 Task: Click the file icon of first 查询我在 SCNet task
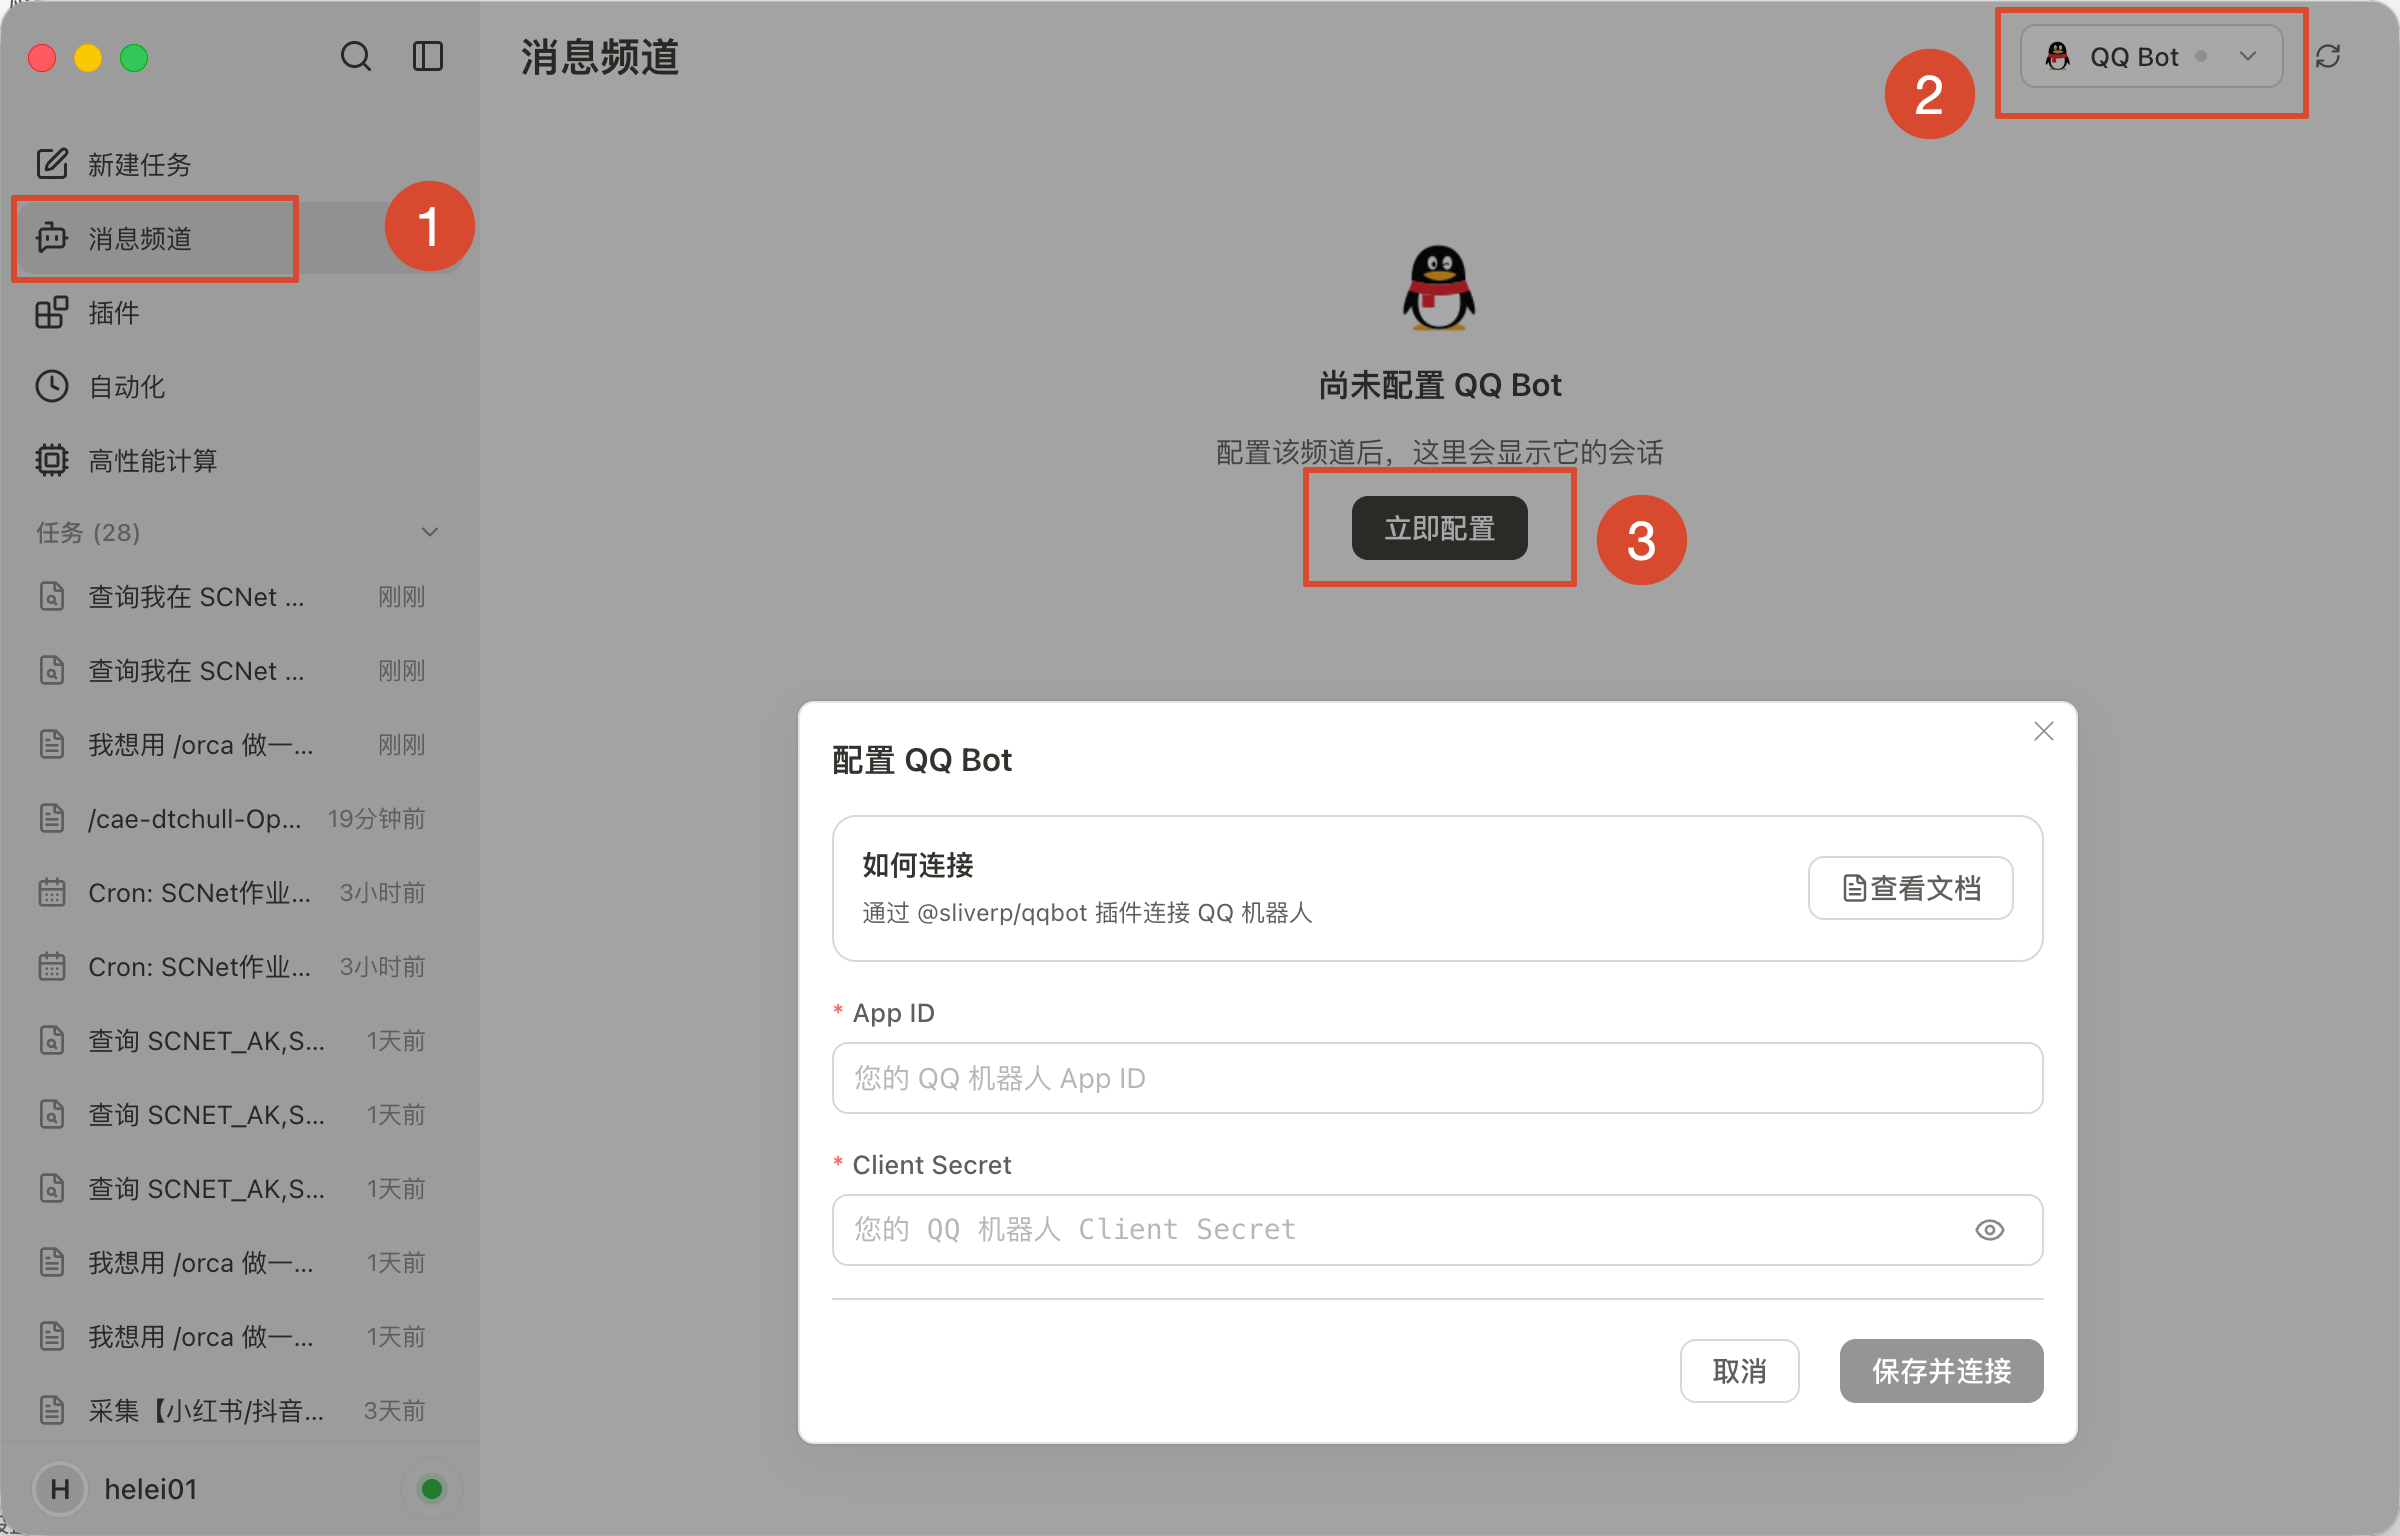point(52,597)
